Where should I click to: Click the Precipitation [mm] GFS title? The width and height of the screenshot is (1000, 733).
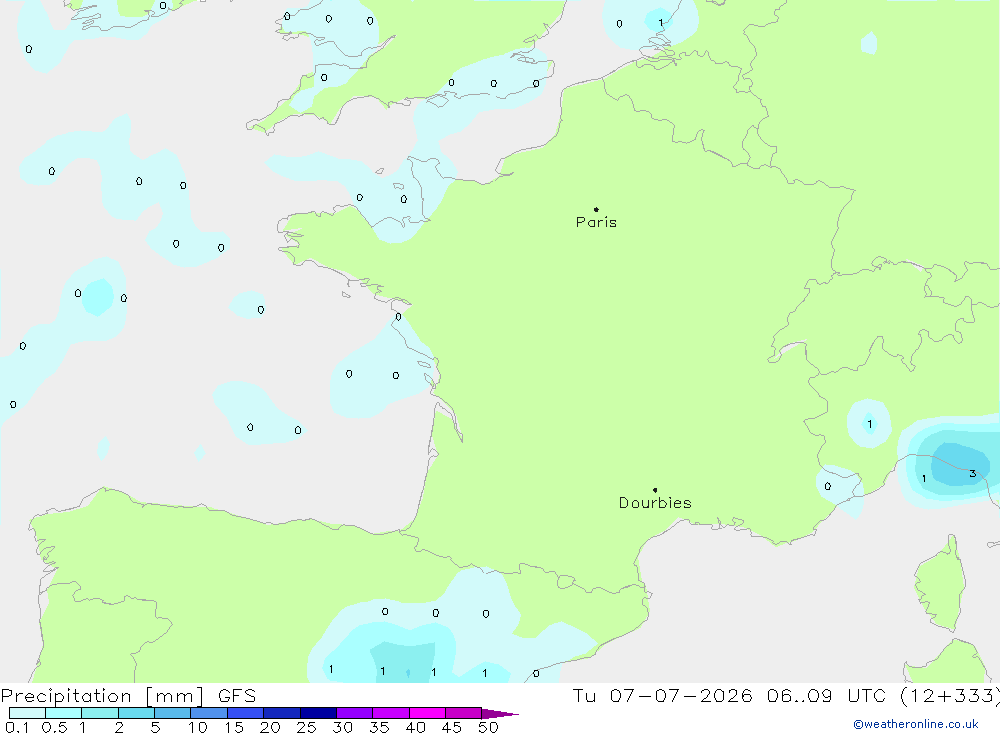(x=128, y=696)
